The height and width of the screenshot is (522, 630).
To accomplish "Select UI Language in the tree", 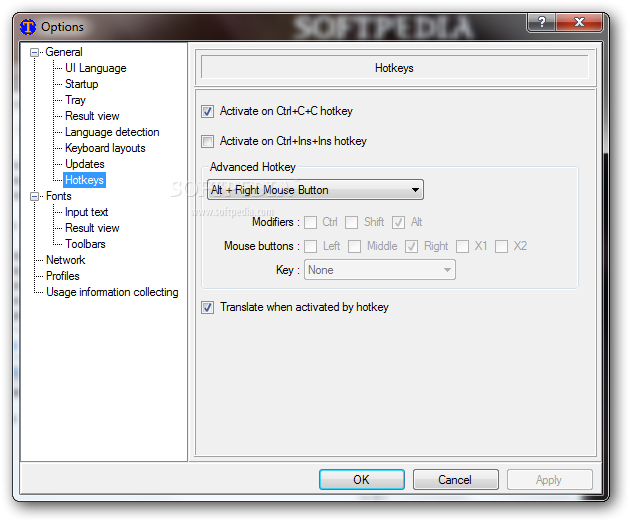I will (x=96, y=68).
